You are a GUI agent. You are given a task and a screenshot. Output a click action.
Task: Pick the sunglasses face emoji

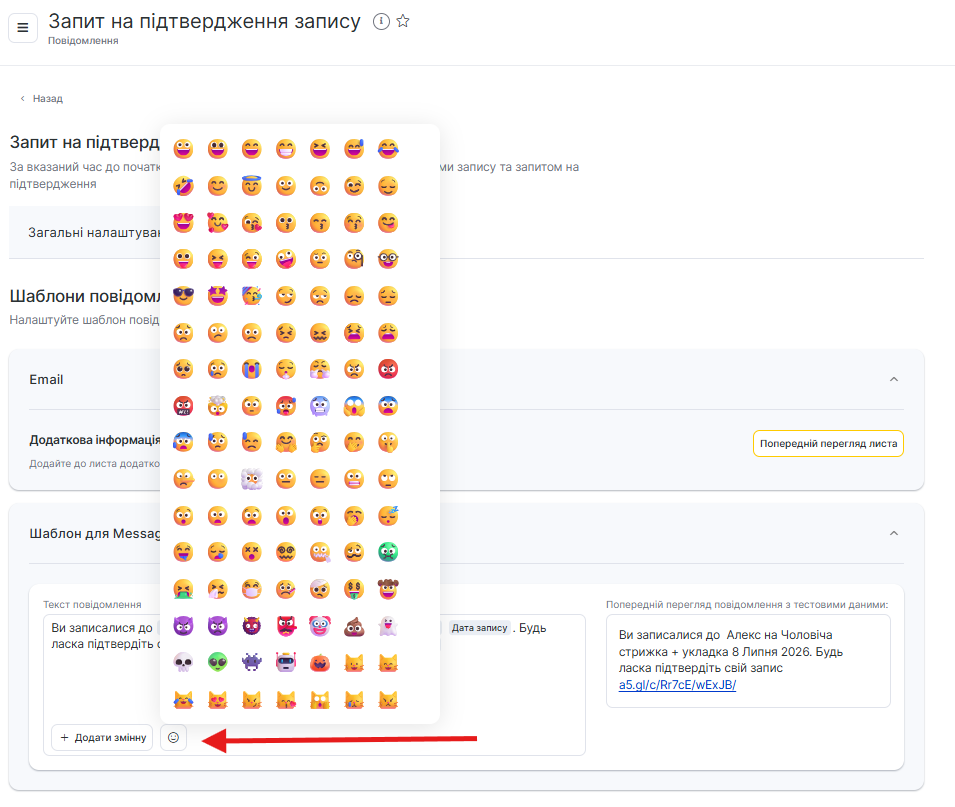[x=184, y=297]
